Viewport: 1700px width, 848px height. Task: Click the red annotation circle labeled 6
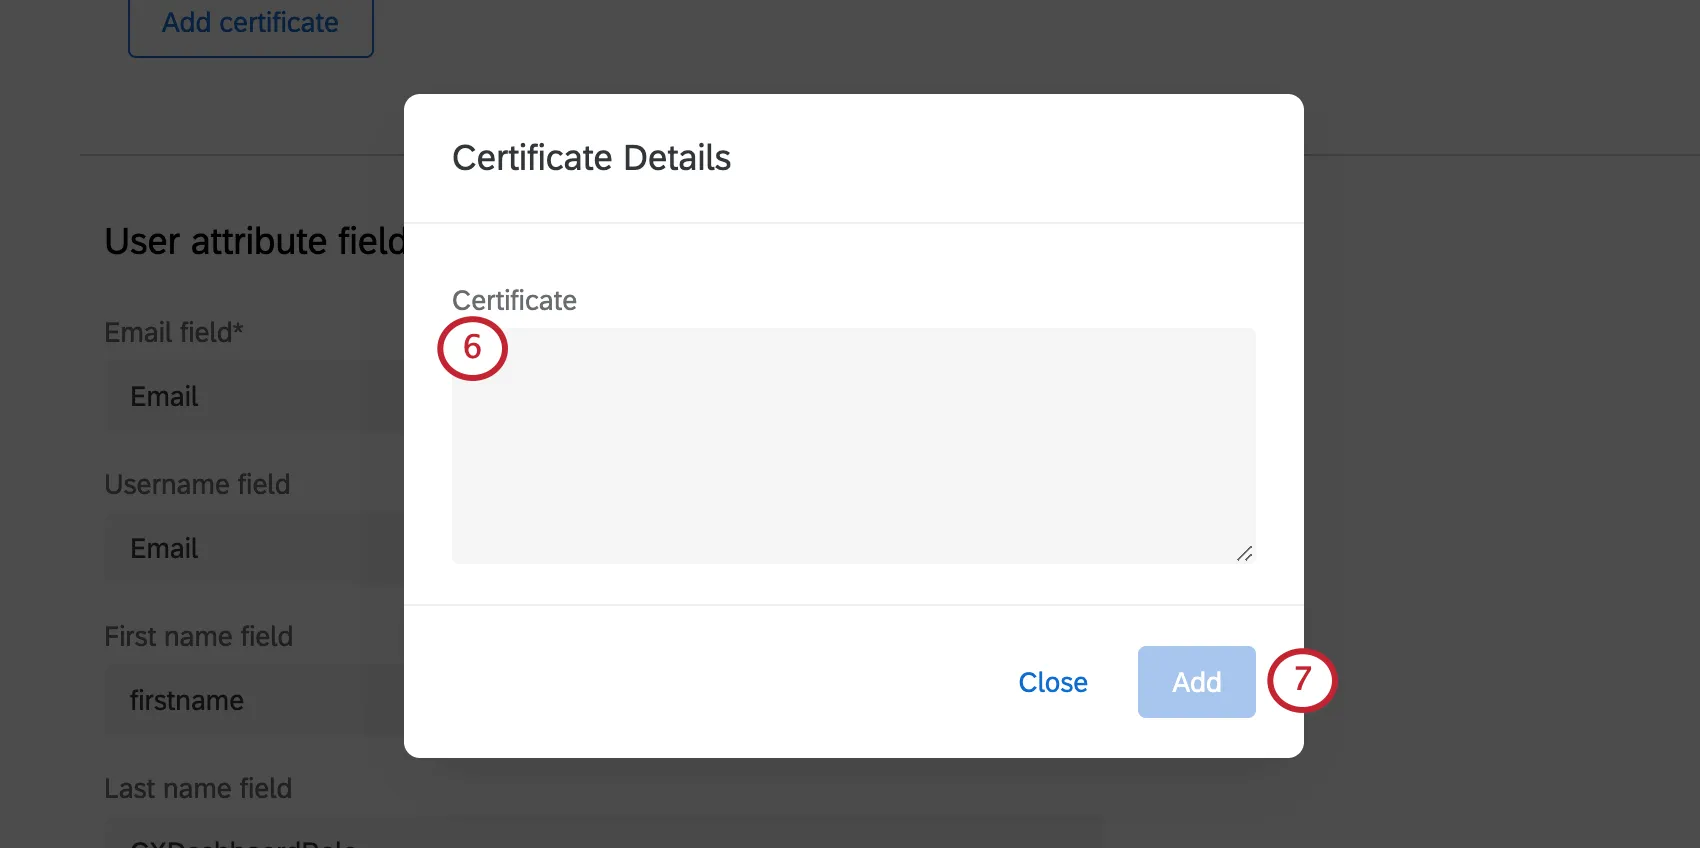click(473, 348)
